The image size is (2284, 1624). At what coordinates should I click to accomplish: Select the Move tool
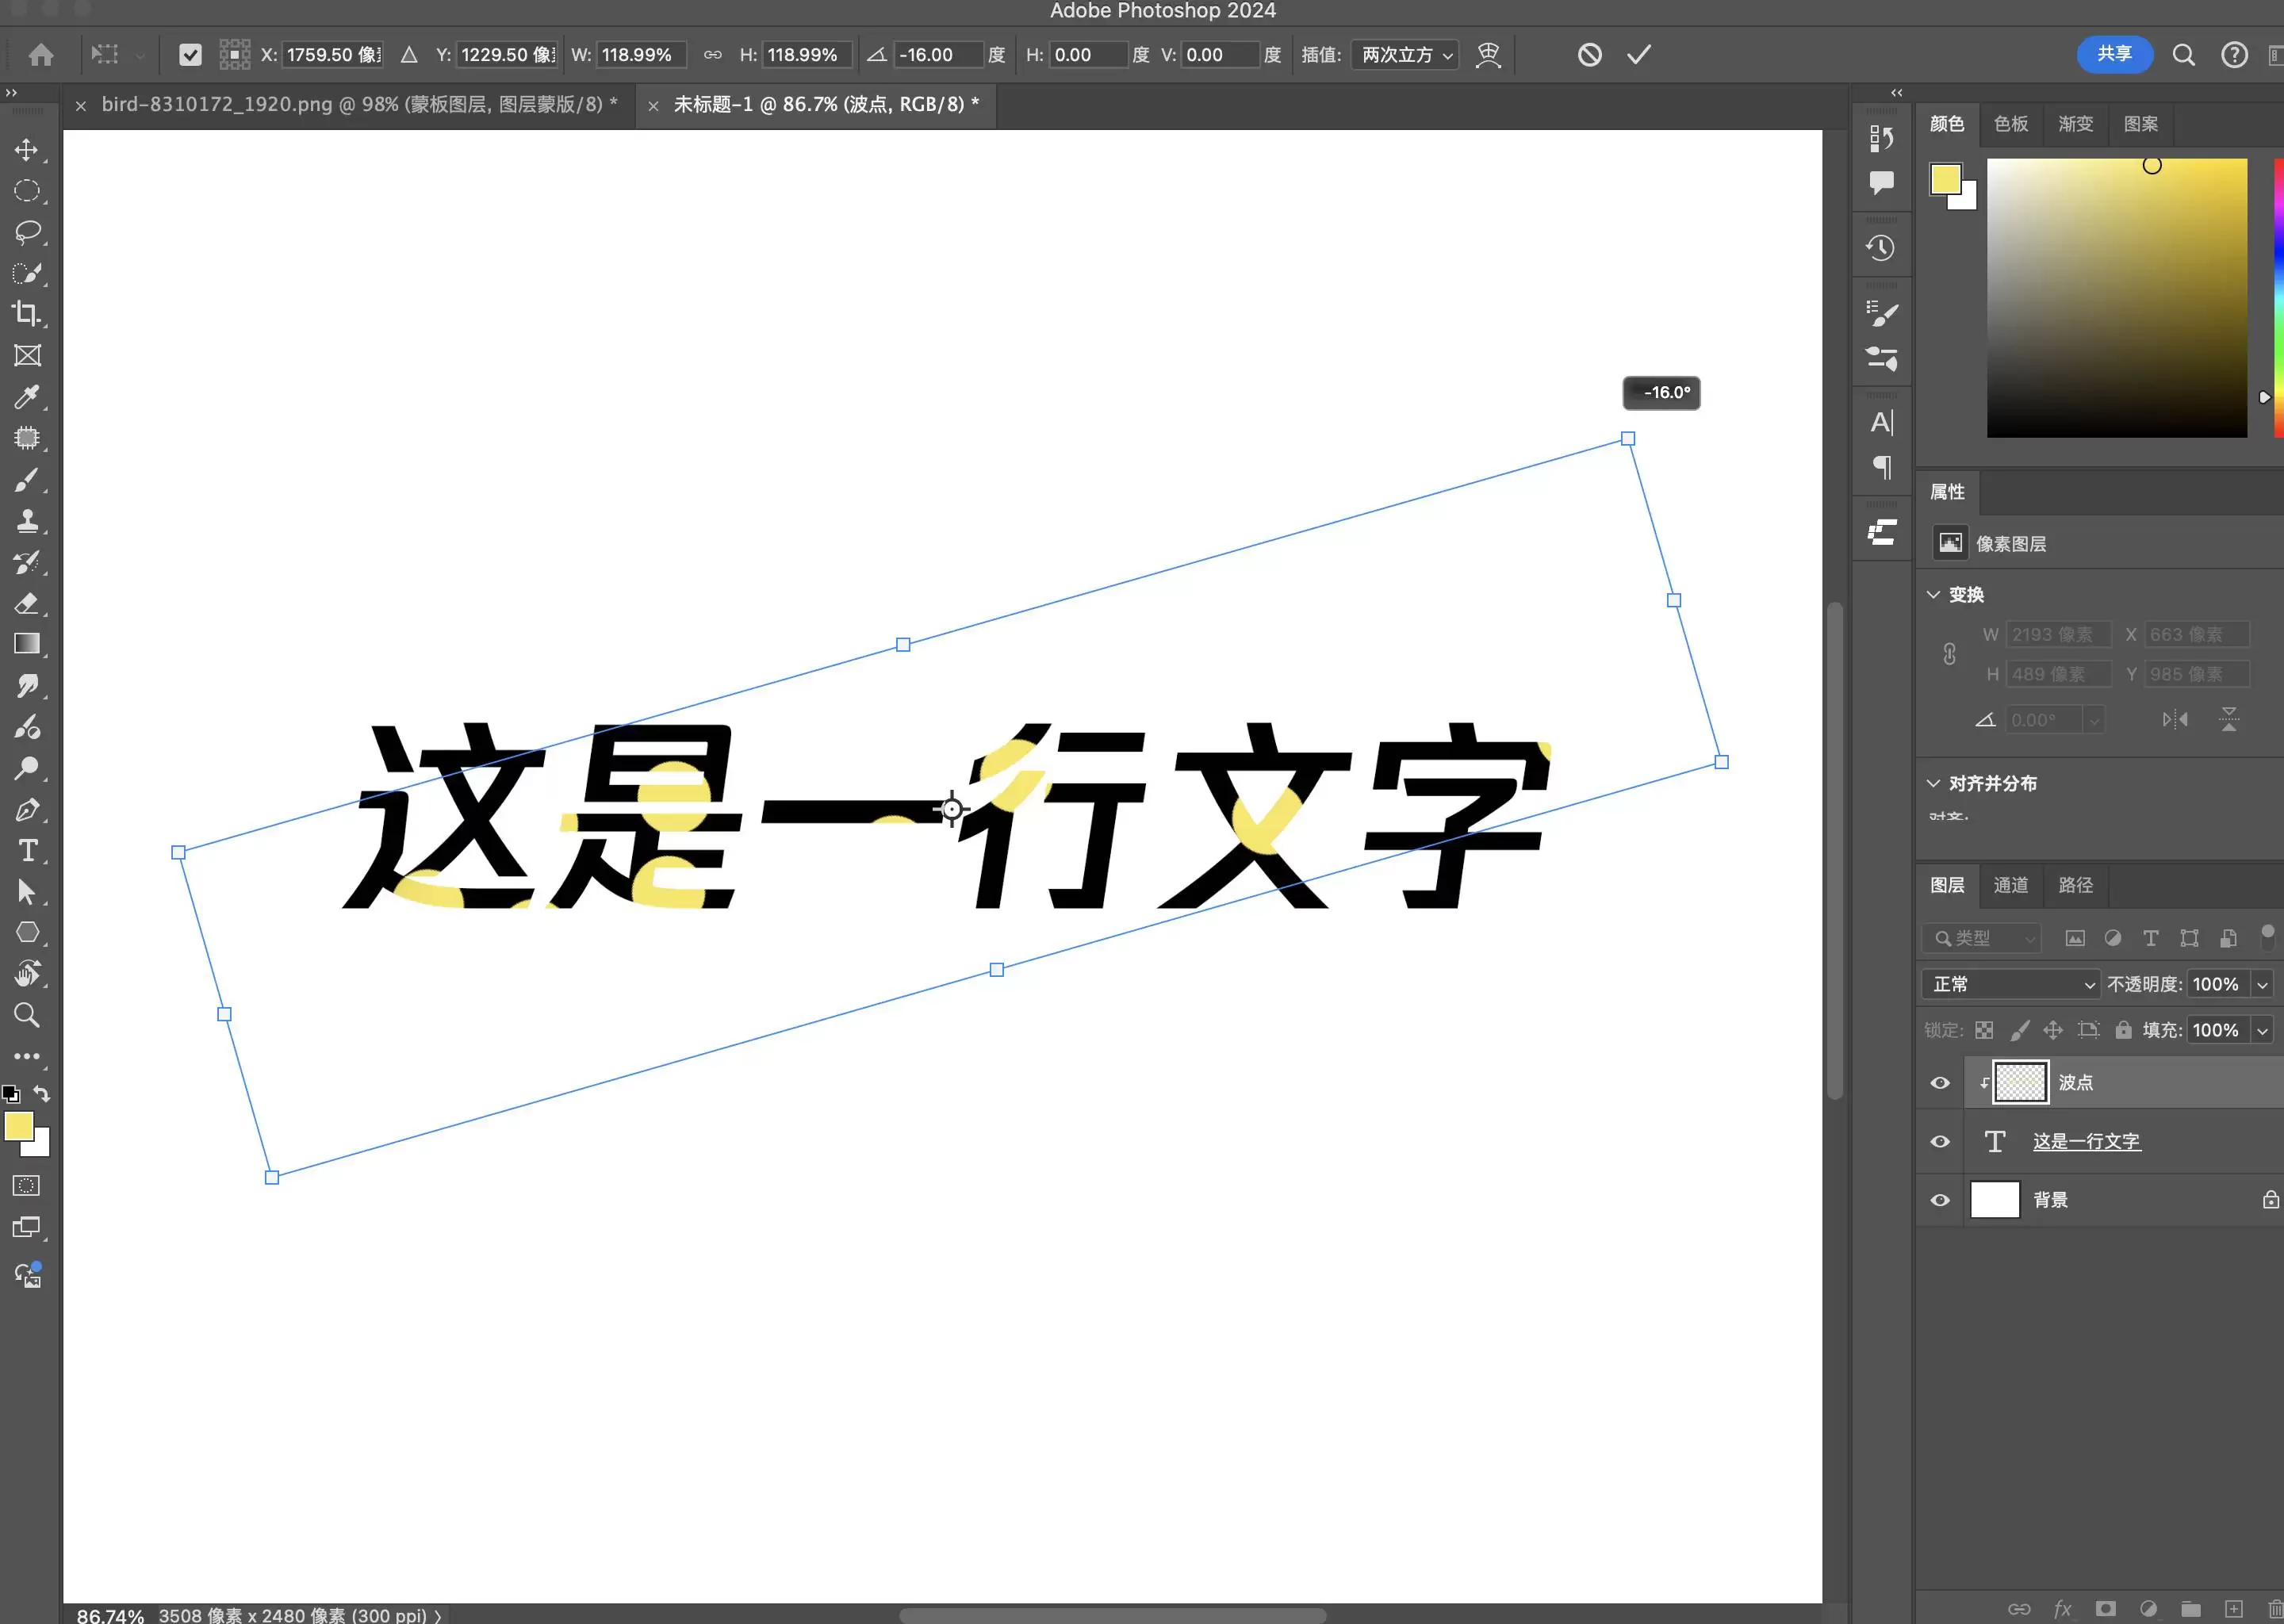coord(28,150)
